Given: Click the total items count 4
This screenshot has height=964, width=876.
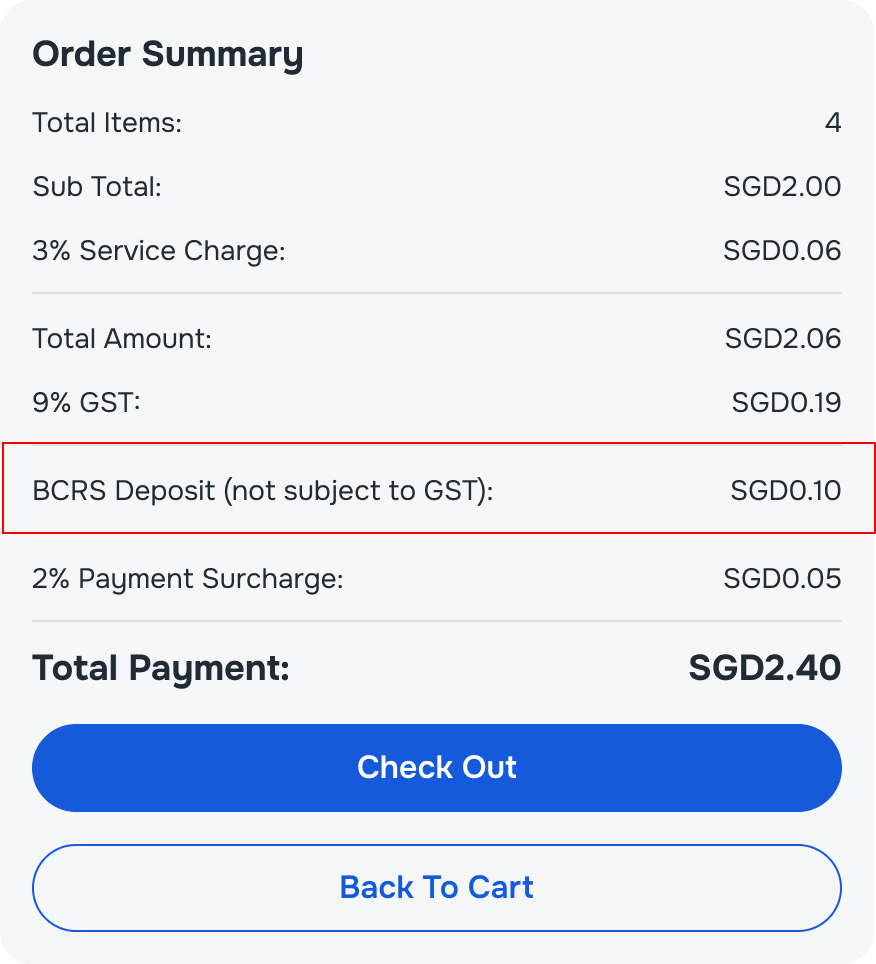Looking at the screenshot, I should pyautogui.click(x=833, y=122).
